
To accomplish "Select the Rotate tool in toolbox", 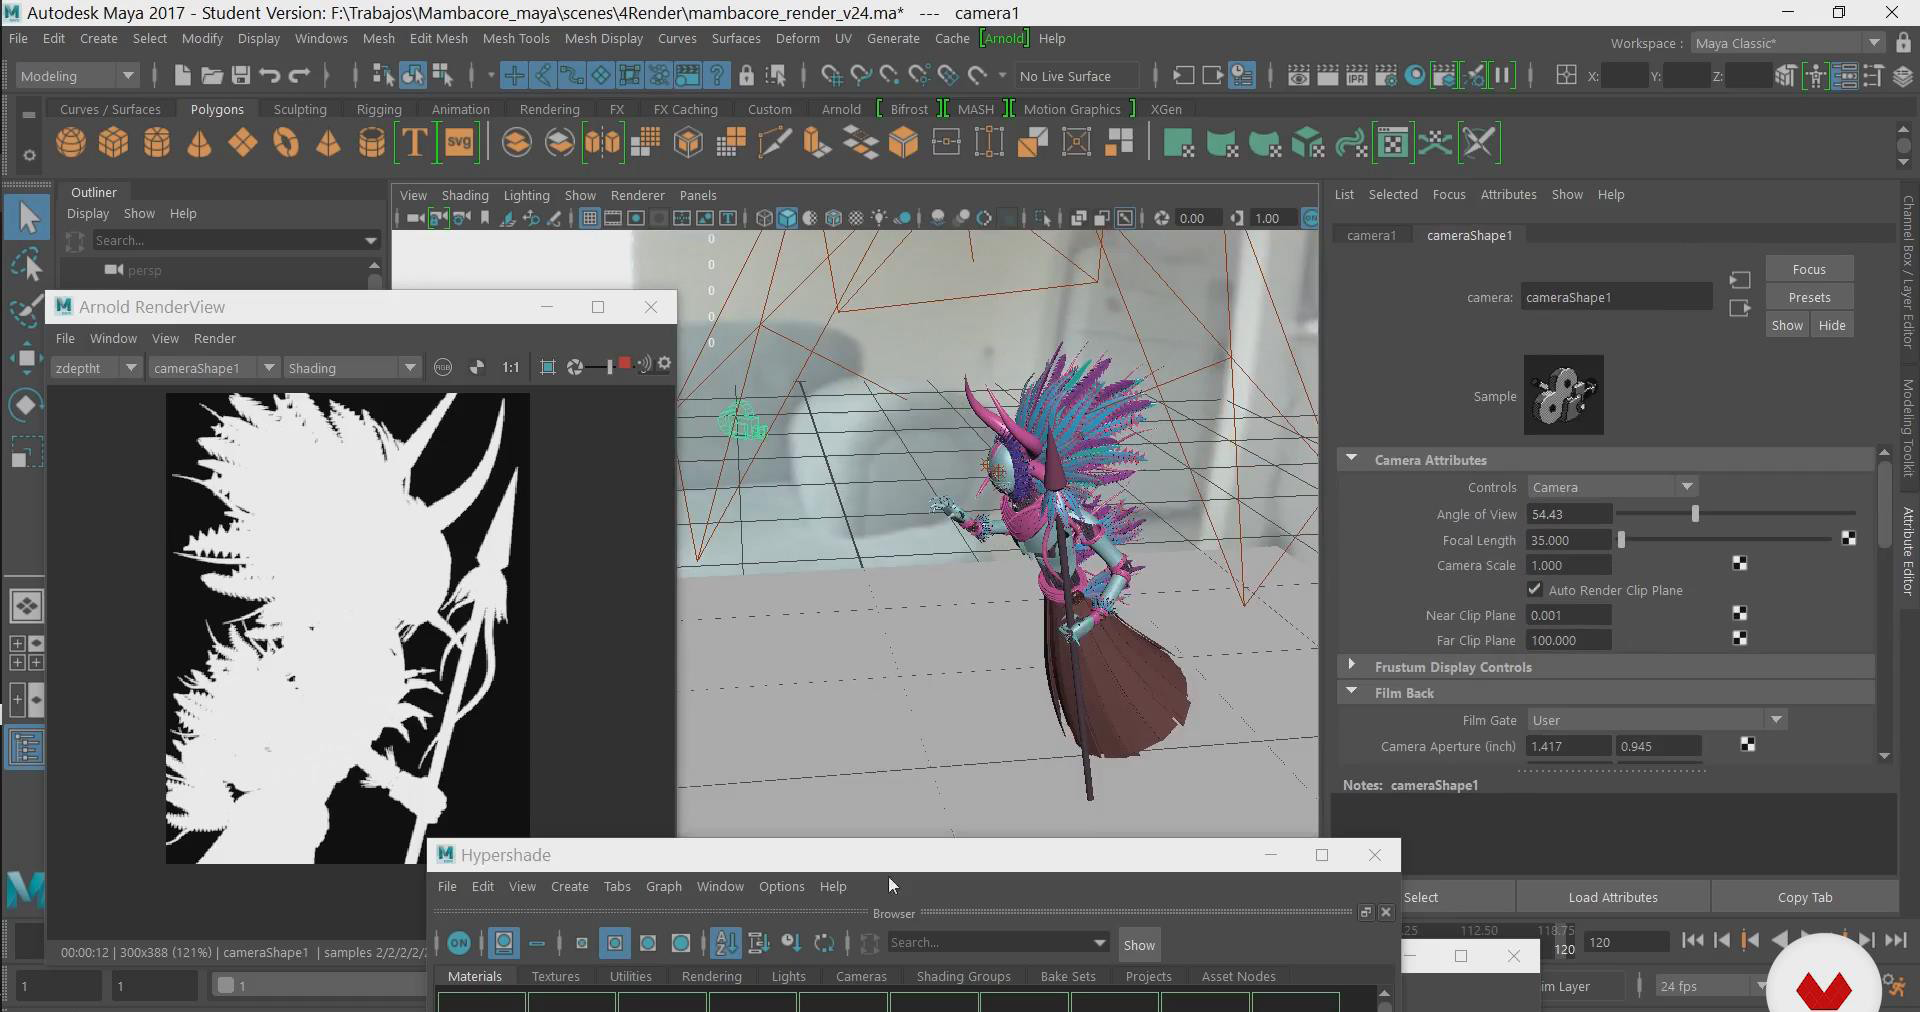I will pos(27,404).
